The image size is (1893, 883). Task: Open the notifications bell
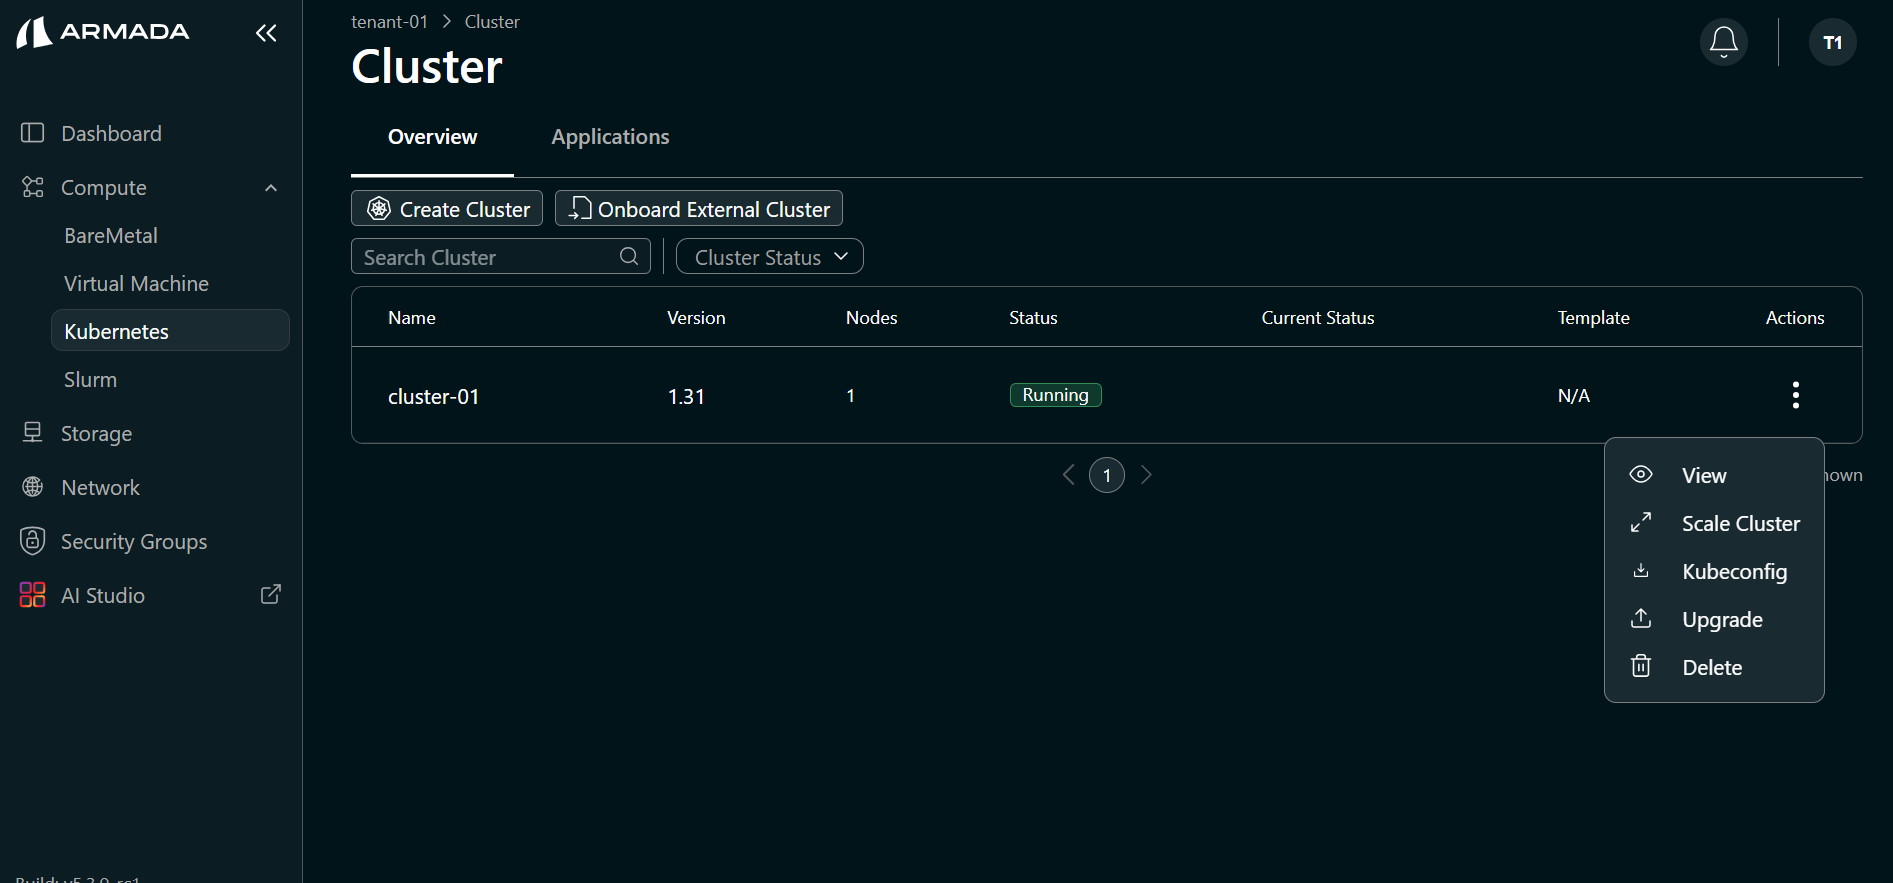point(1723,42)
